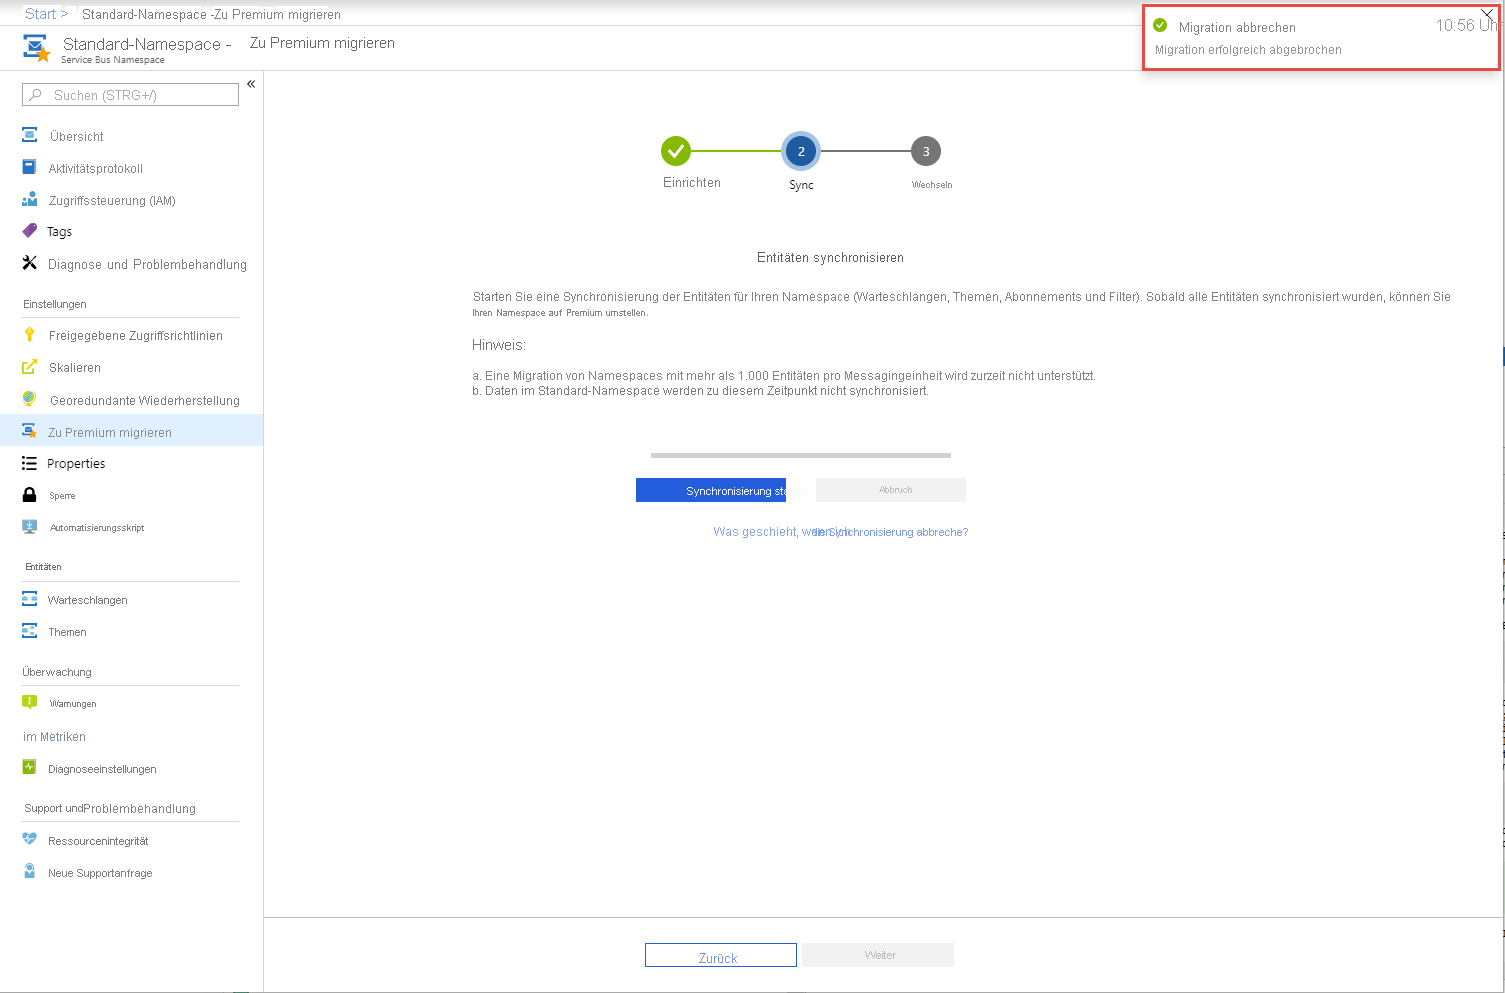
Task: Click the Migration abbrechen notification title
Action: coord(1237,27)
